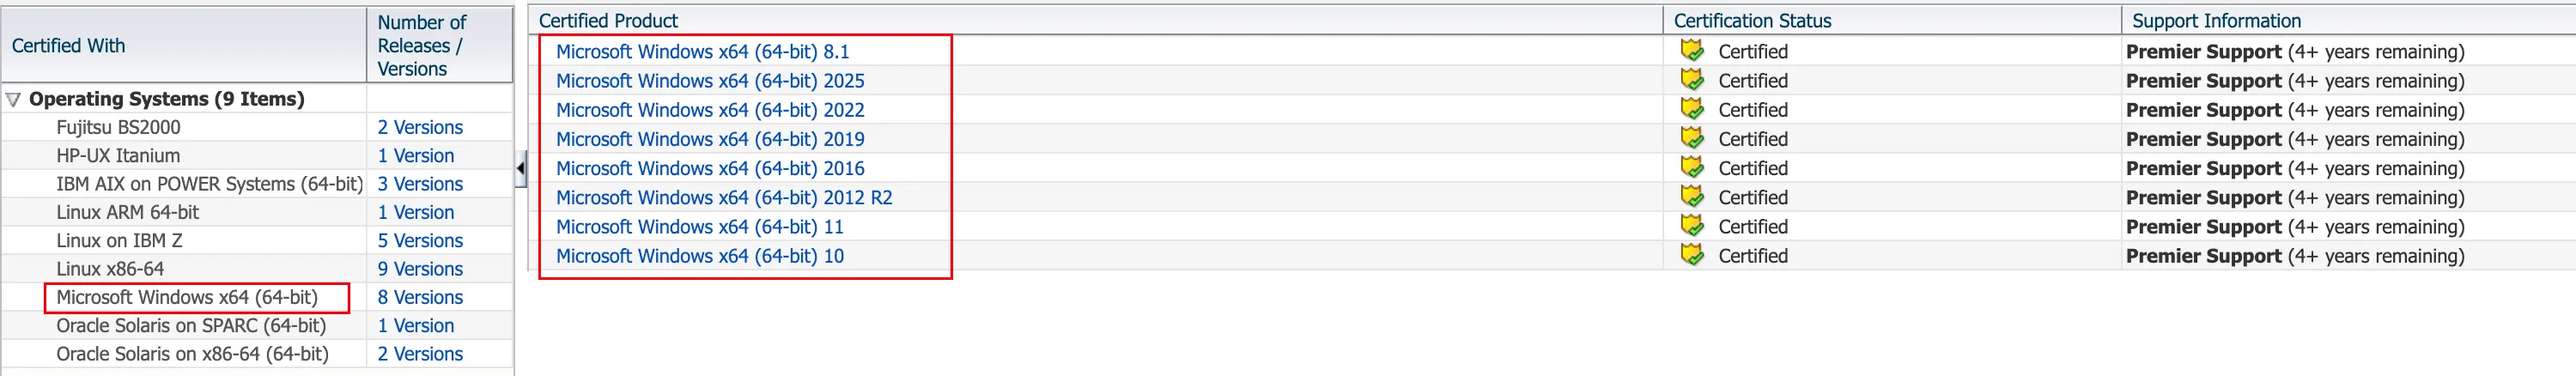Select Oracle Solaris on SPARC (64-bit) item
Viewport: 2576px width, 376px height.
(x=191, y=326)
